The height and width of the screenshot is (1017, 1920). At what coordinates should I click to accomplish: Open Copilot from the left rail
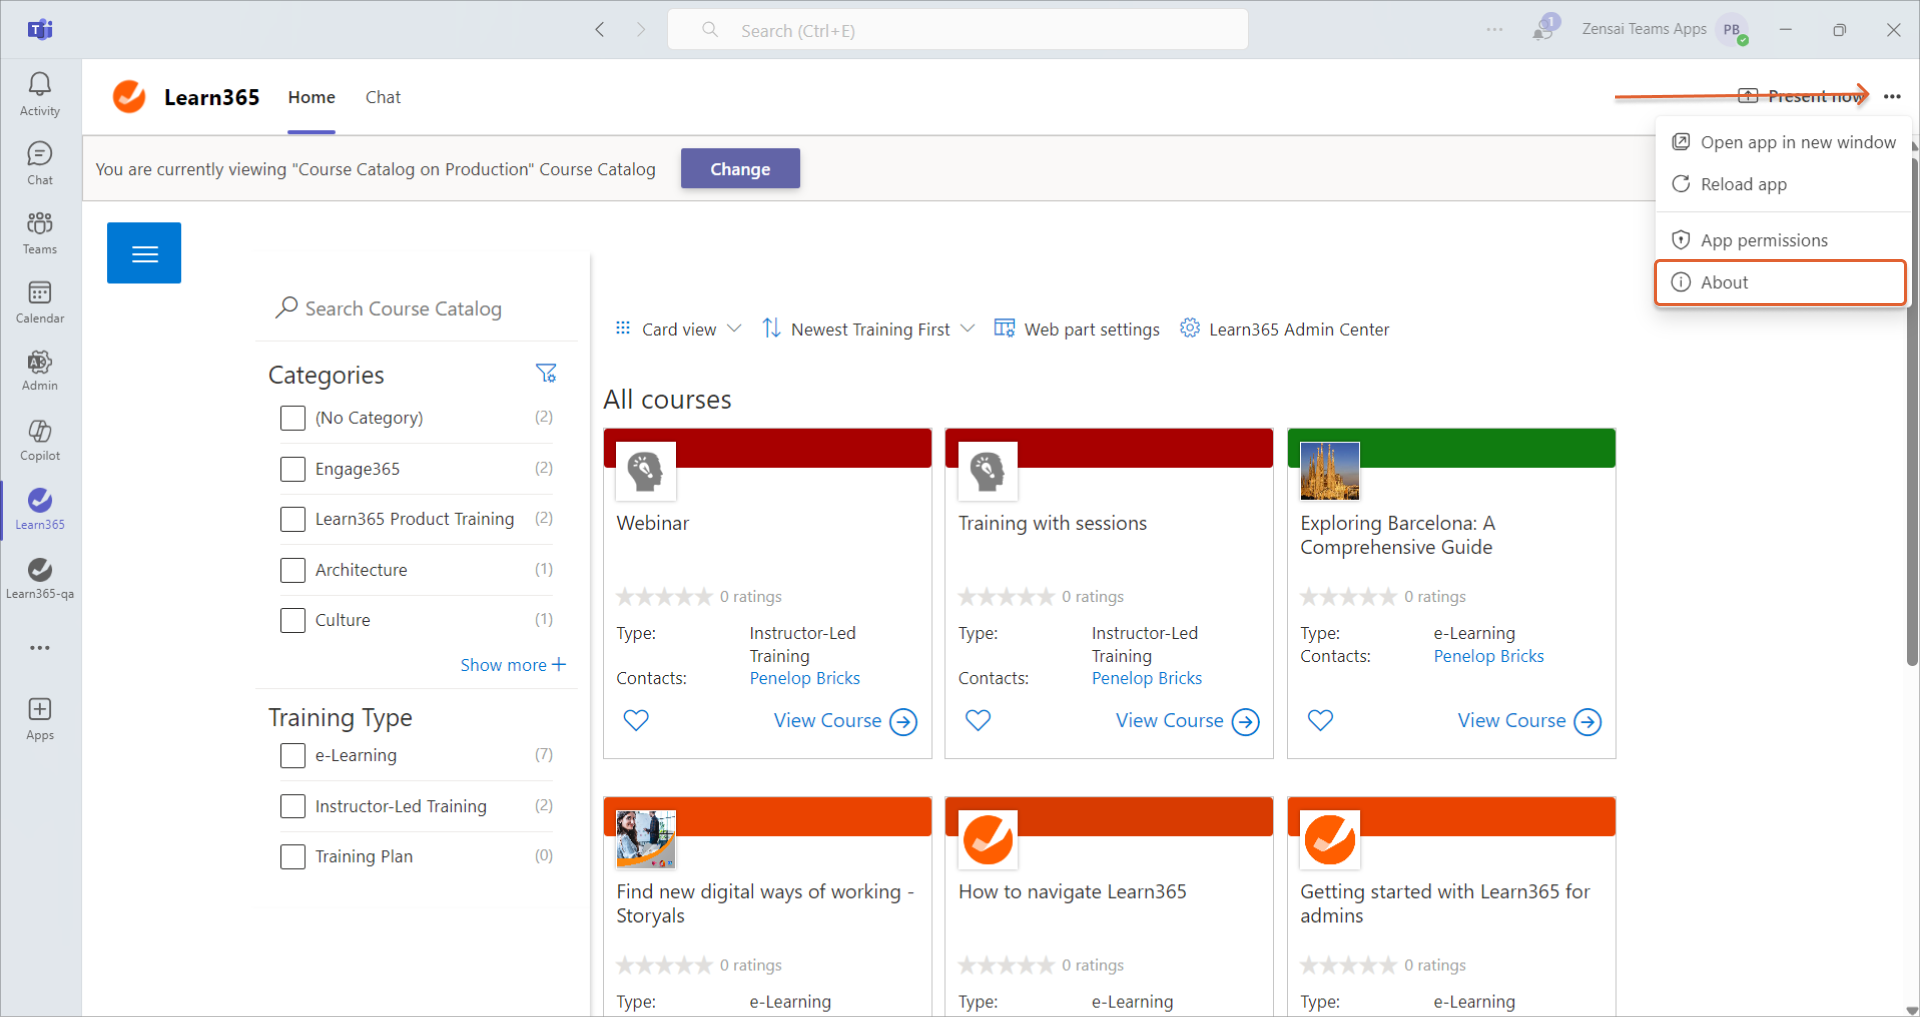[x=40, y=440]
